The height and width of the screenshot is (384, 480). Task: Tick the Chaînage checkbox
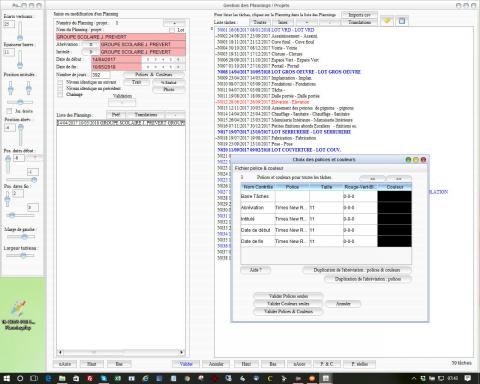click(60, 95)
